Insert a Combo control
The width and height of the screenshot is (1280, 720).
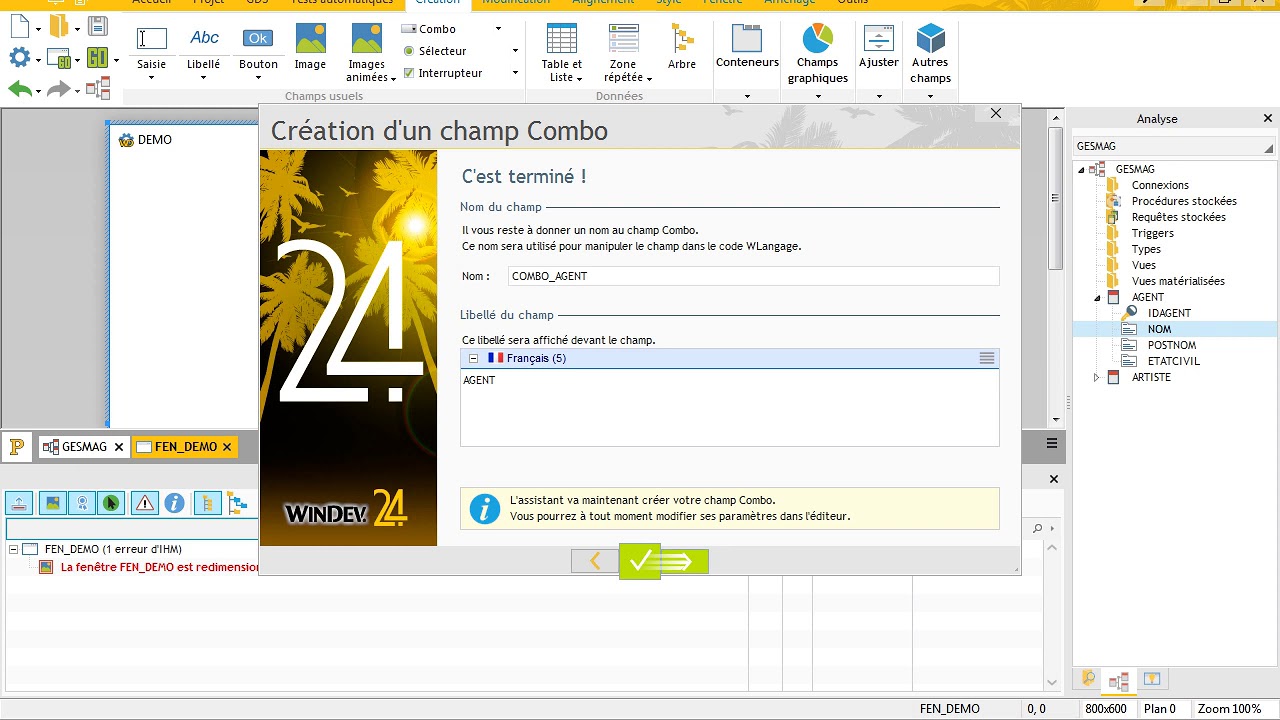tap(428, 29)
